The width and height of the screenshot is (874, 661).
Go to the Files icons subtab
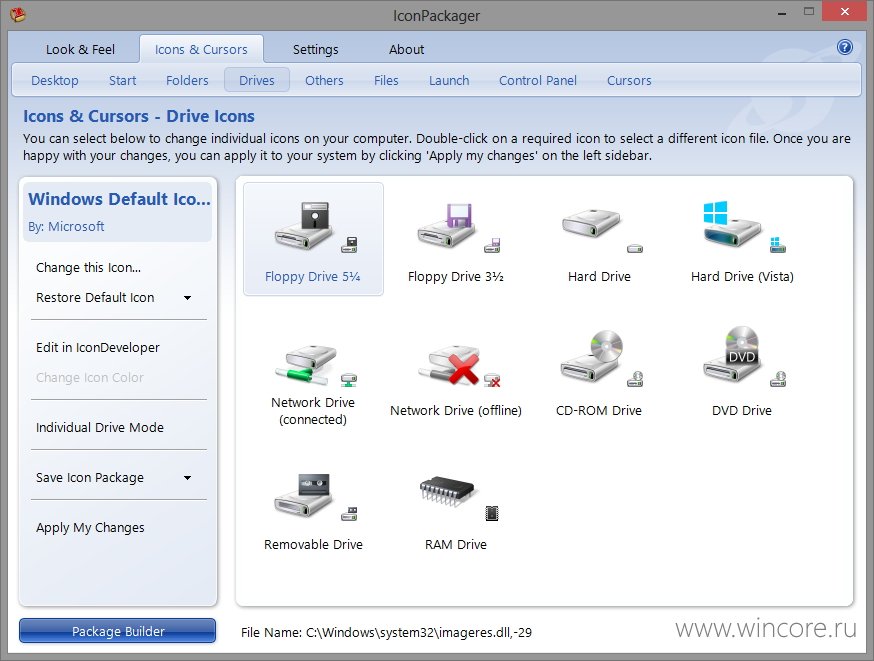point(386,81)
